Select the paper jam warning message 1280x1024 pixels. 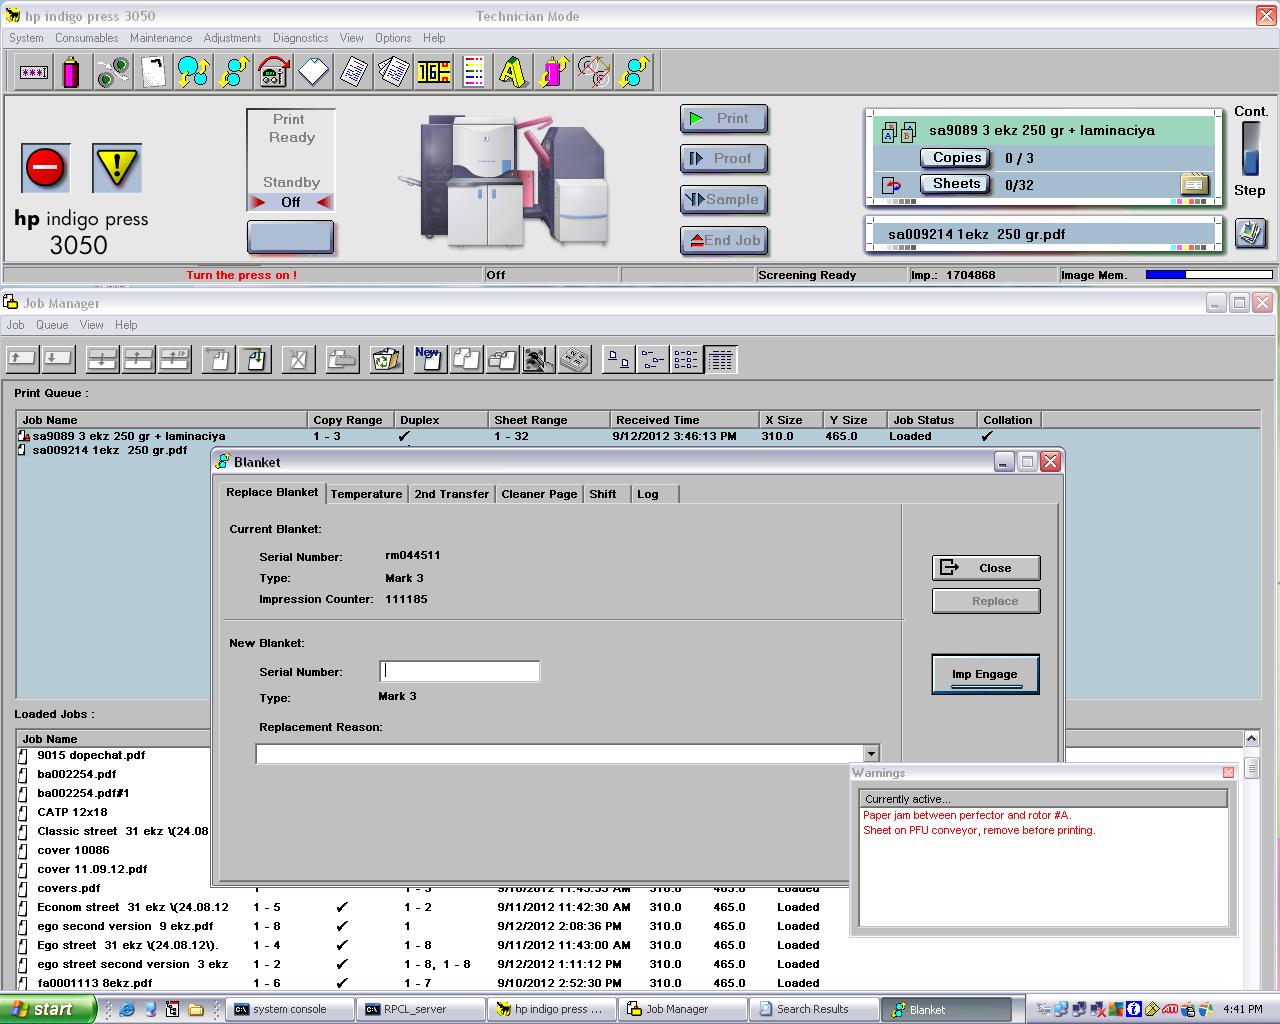click(967, 815)
